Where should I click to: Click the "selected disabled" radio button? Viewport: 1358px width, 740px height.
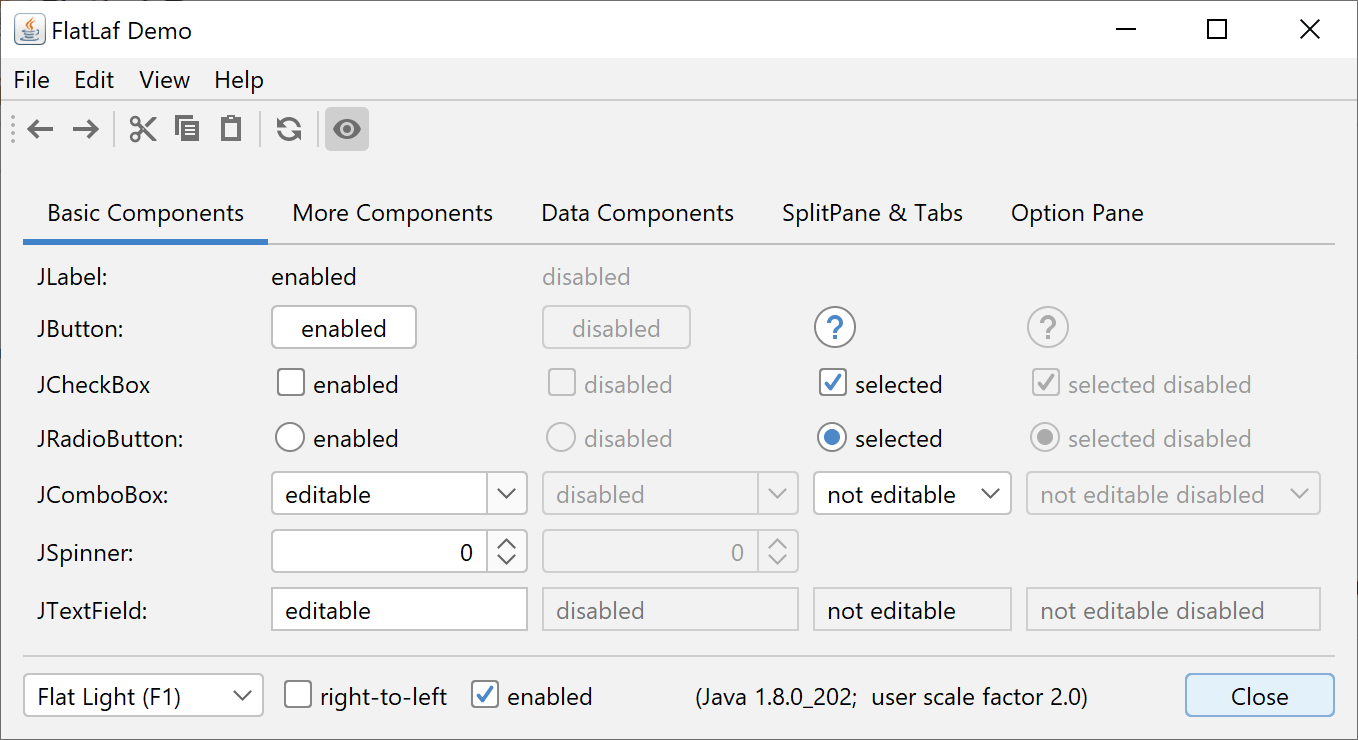tap(1046, 437)
